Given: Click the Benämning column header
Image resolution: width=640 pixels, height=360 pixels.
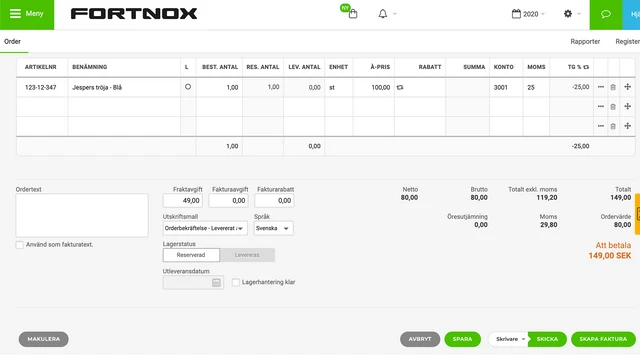Looking at the screenshot, I should pos(90,67).
